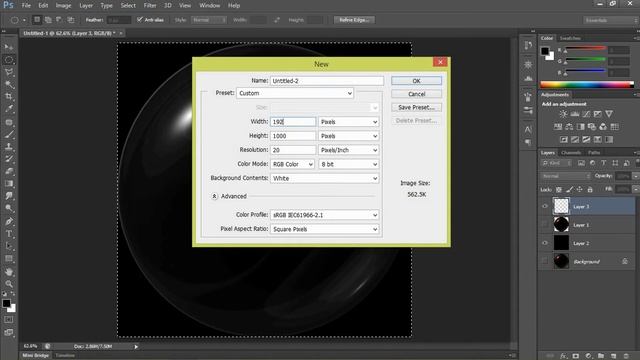This screenshot has height=360, width=640.
Task: Select the Brush tool
Action: pyautogui.click(x=9, y=134)
